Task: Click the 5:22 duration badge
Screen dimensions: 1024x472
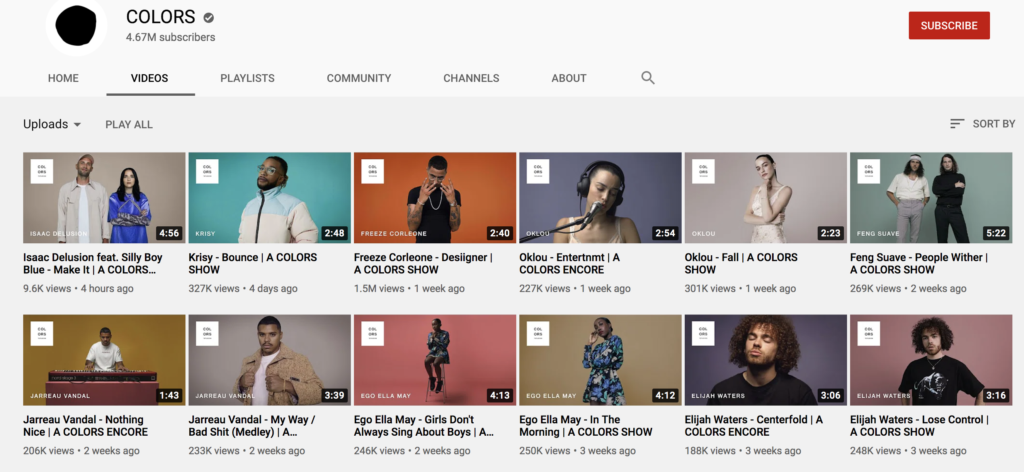Action: 996,233
